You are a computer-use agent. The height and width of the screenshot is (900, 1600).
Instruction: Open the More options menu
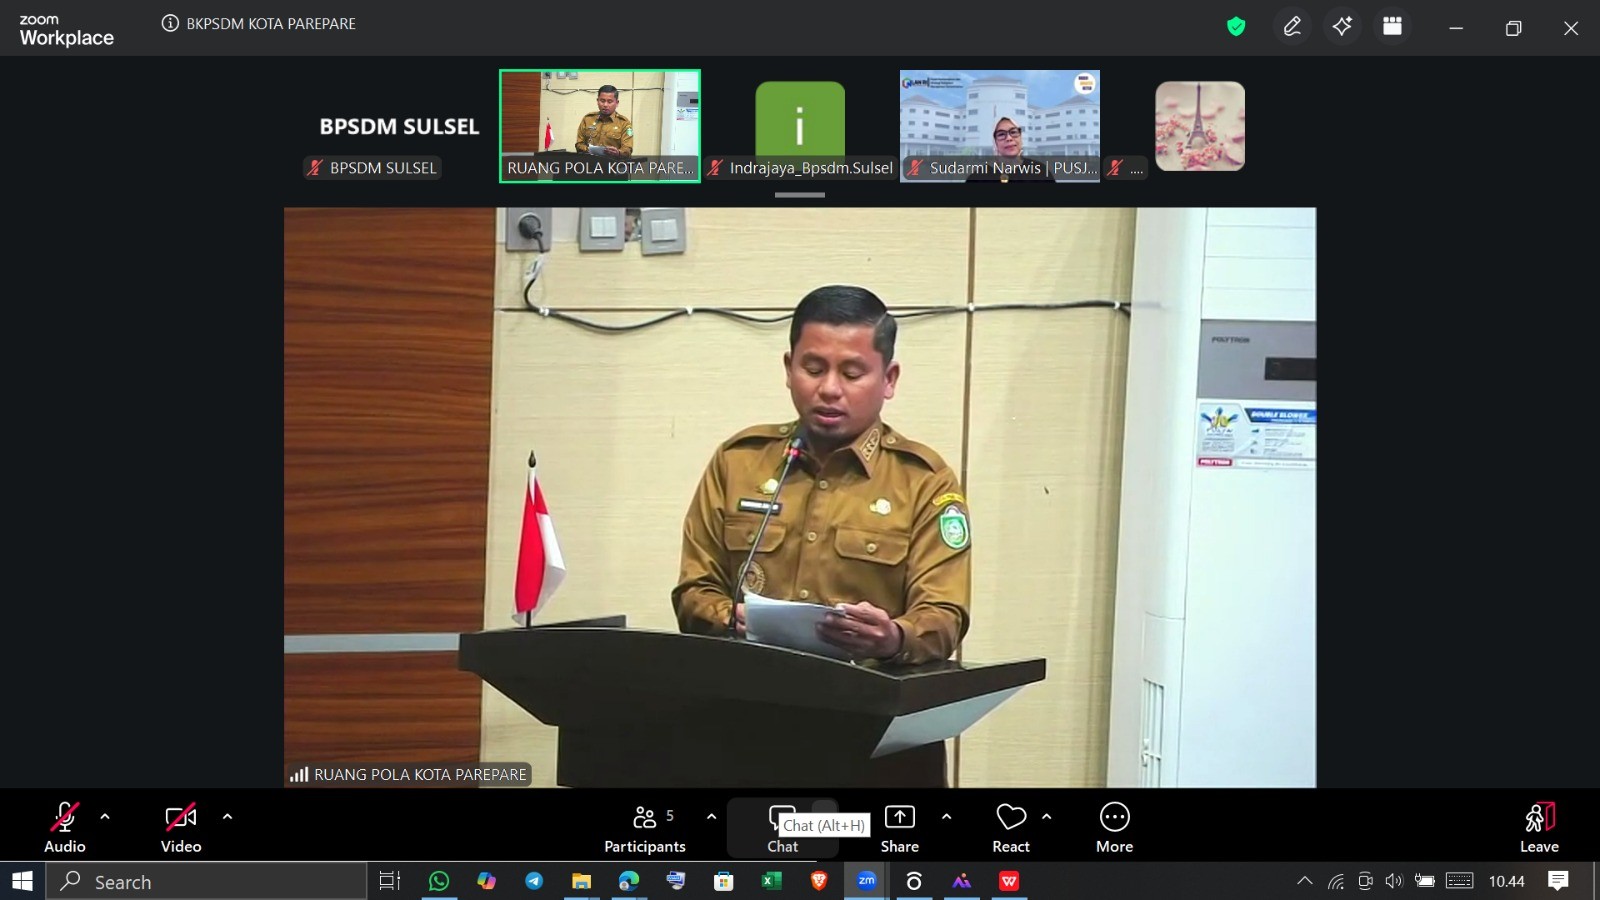(x=1114, y=829)
